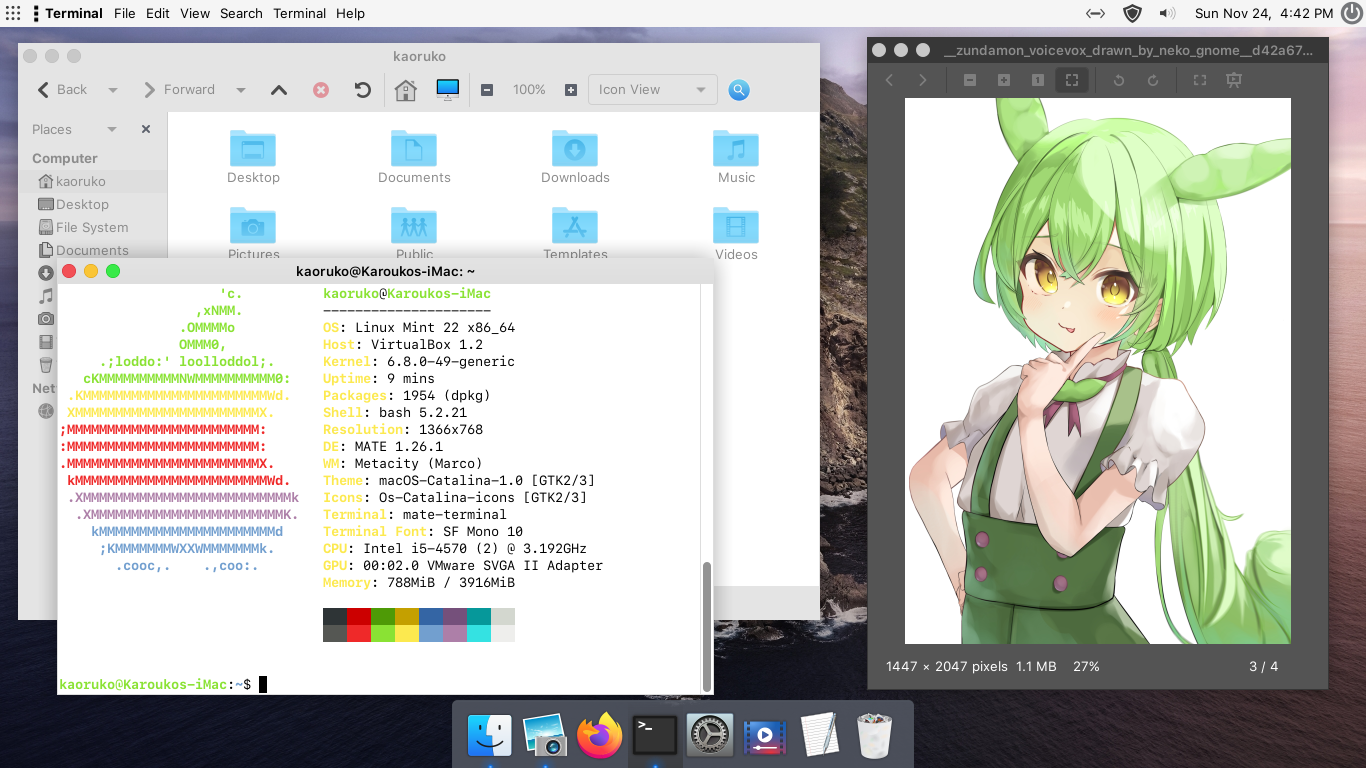Image resolution: width=1366 pixels, height=768 pixels.
Task: Show image at normal 1:1 size
Action: 1038,80
